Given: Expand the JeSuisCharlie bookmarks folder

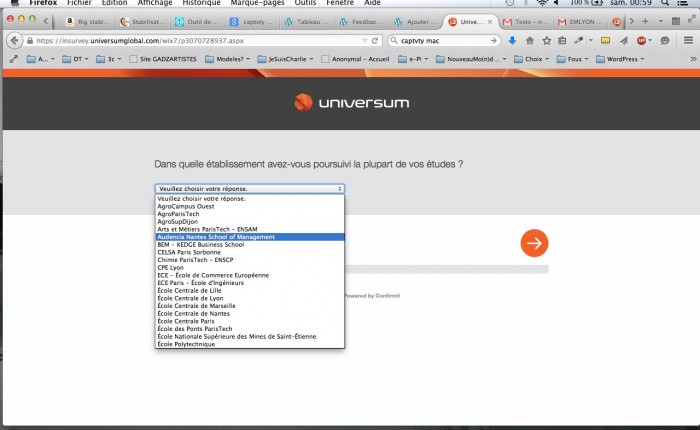Looking at the screenshot, I should (285, 59).
